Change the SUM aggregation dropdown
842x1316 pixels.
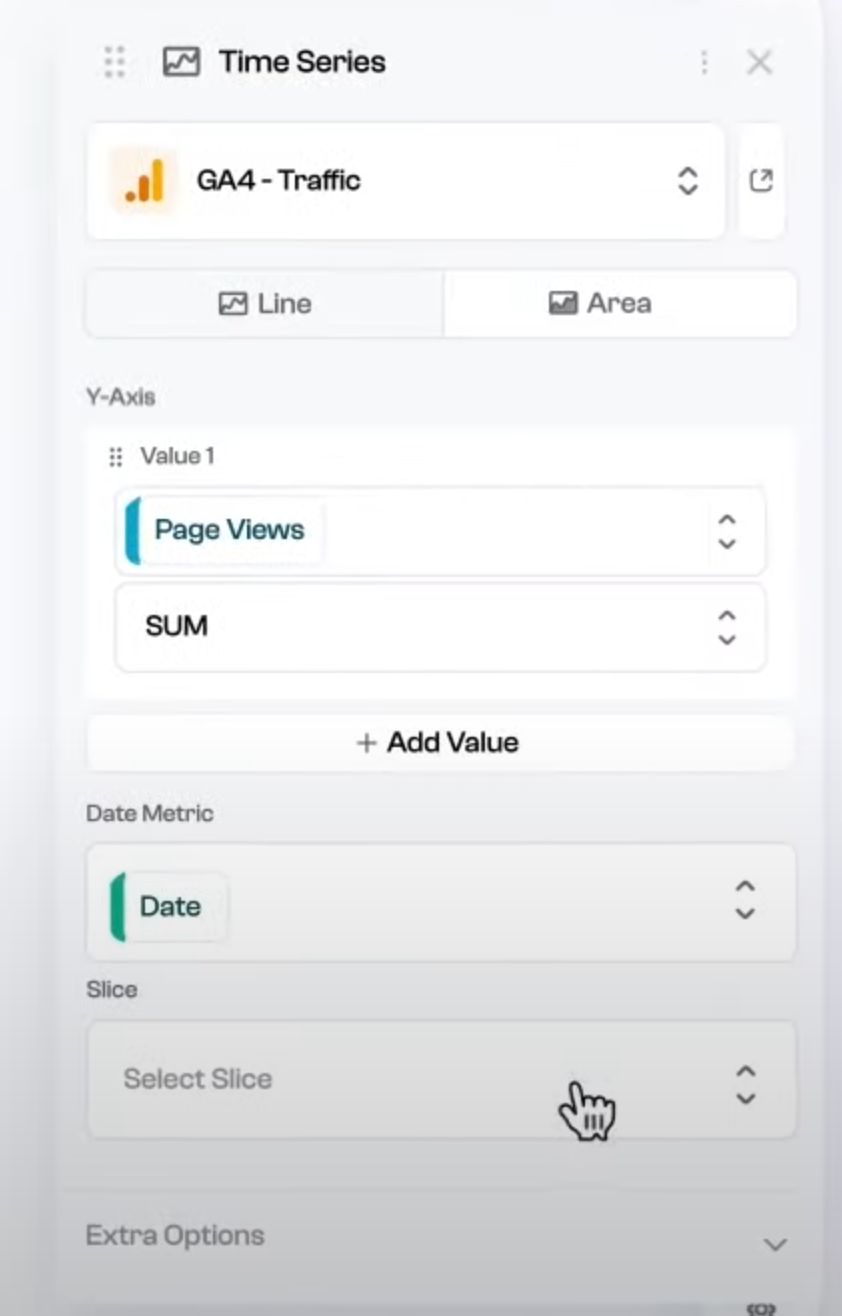(x=727, y=627)
